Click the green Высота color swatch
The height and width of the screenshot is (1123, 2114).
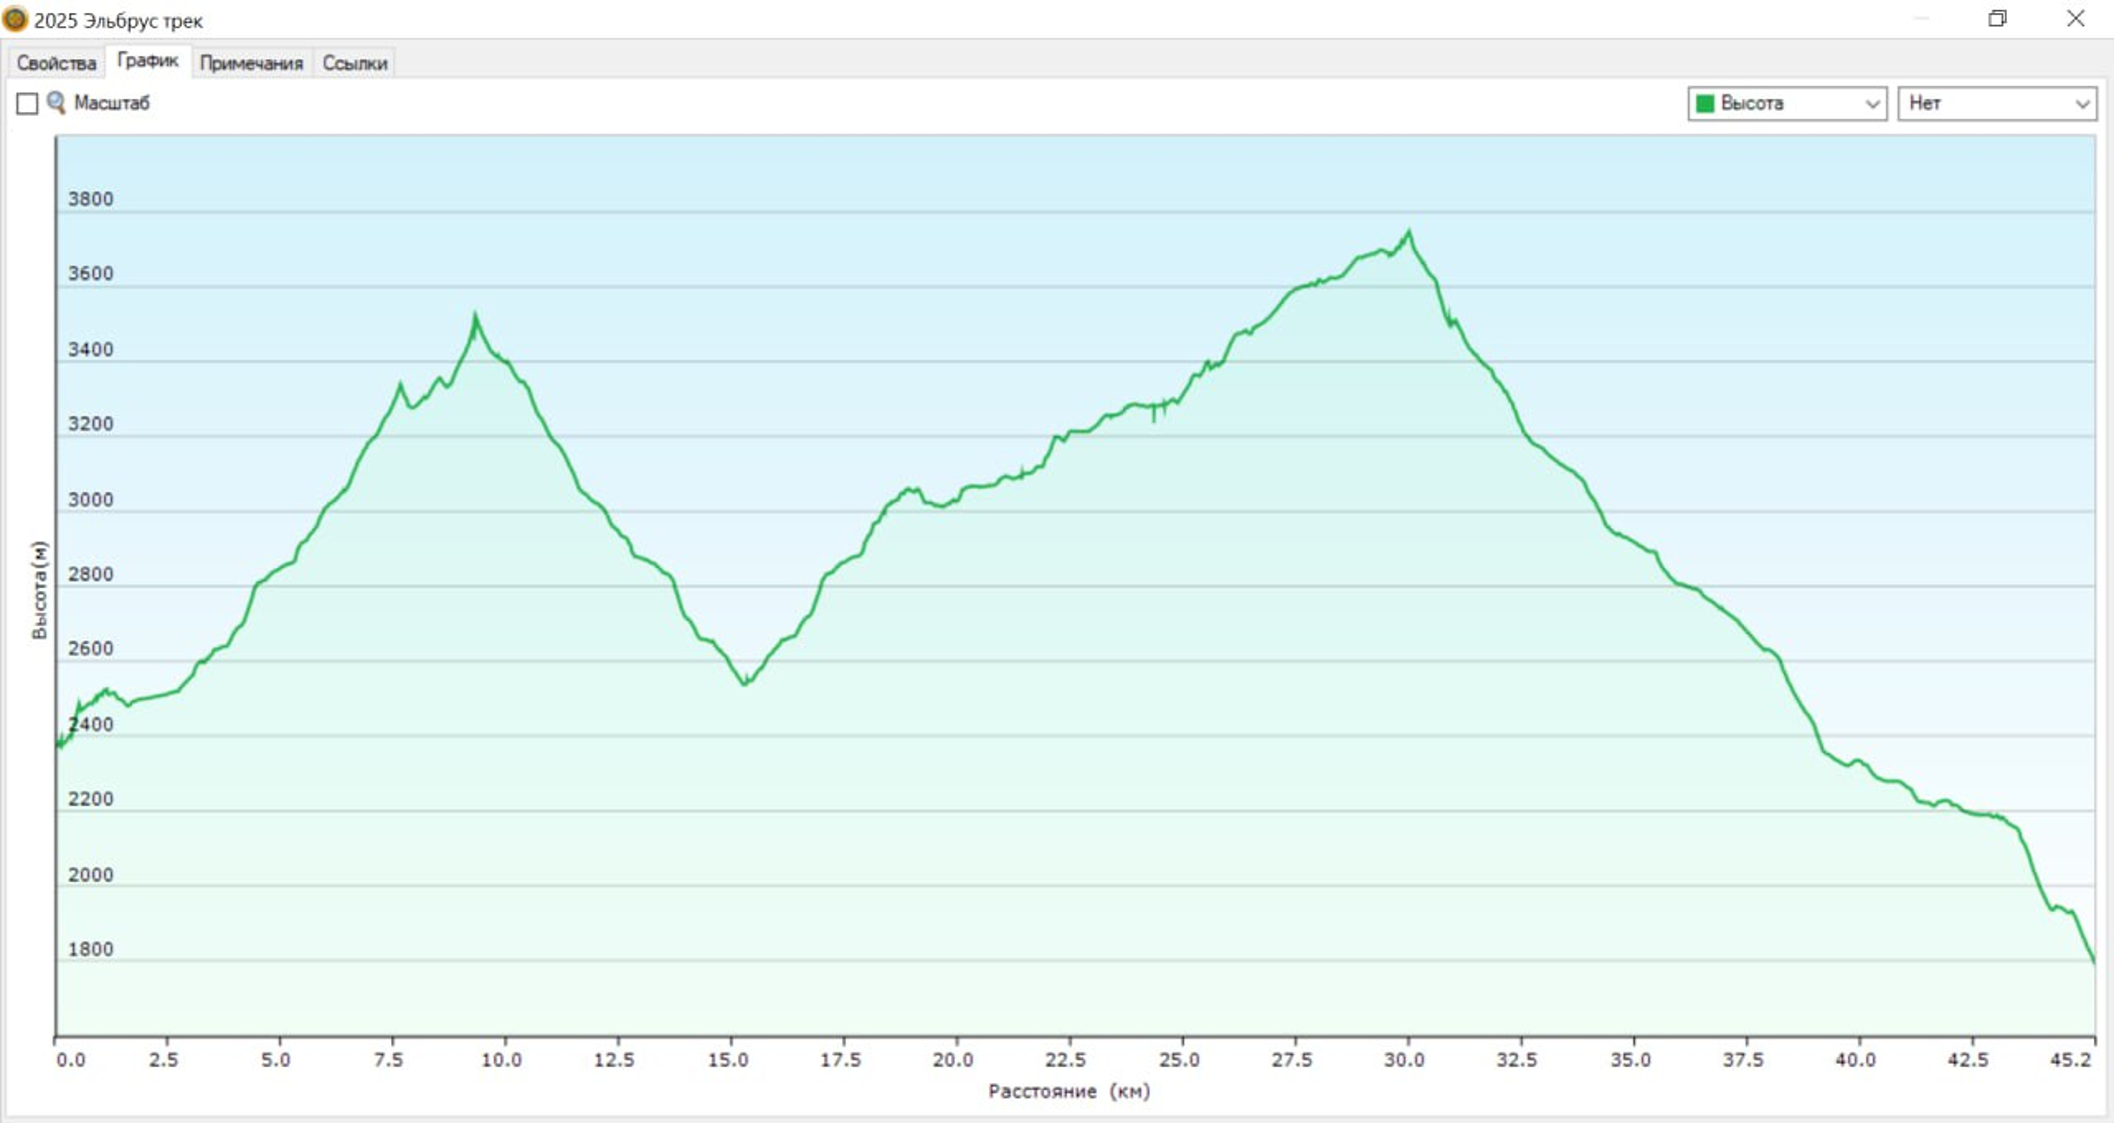[1706, 103]
